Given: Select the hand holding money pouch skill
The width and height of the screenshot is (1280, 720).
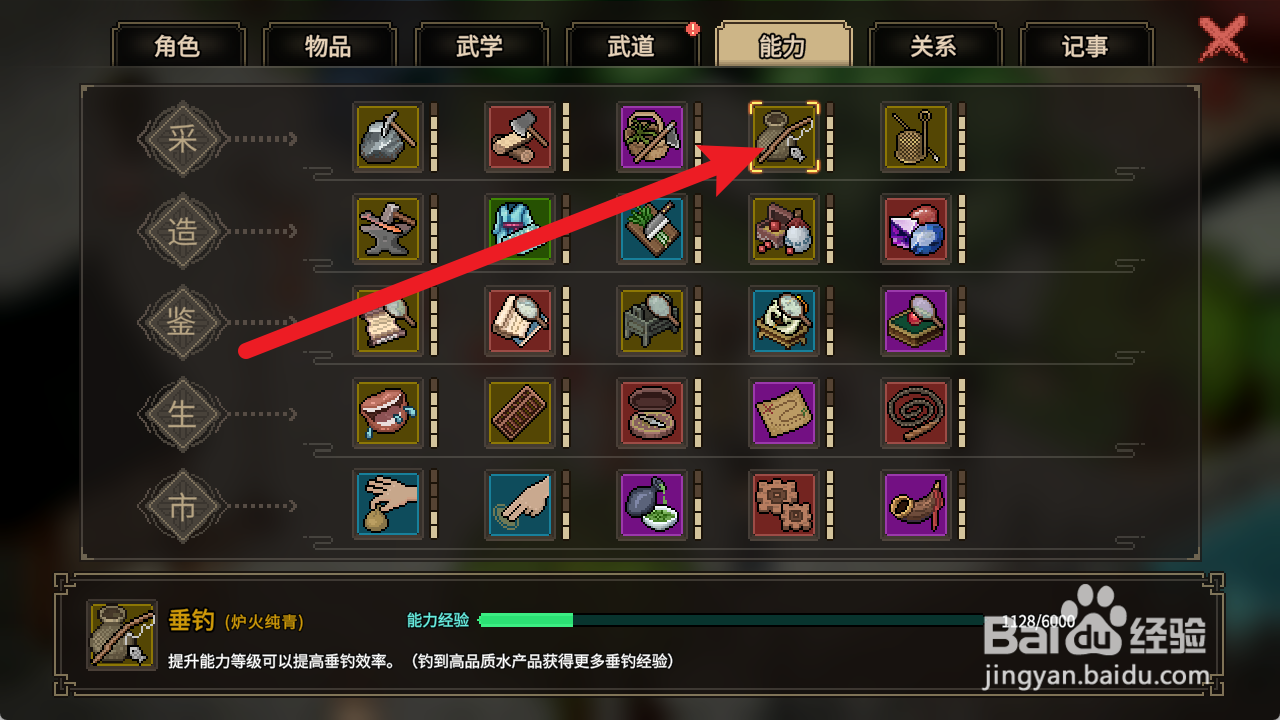Looking at the screenshot, I should (x=388, y=505).
